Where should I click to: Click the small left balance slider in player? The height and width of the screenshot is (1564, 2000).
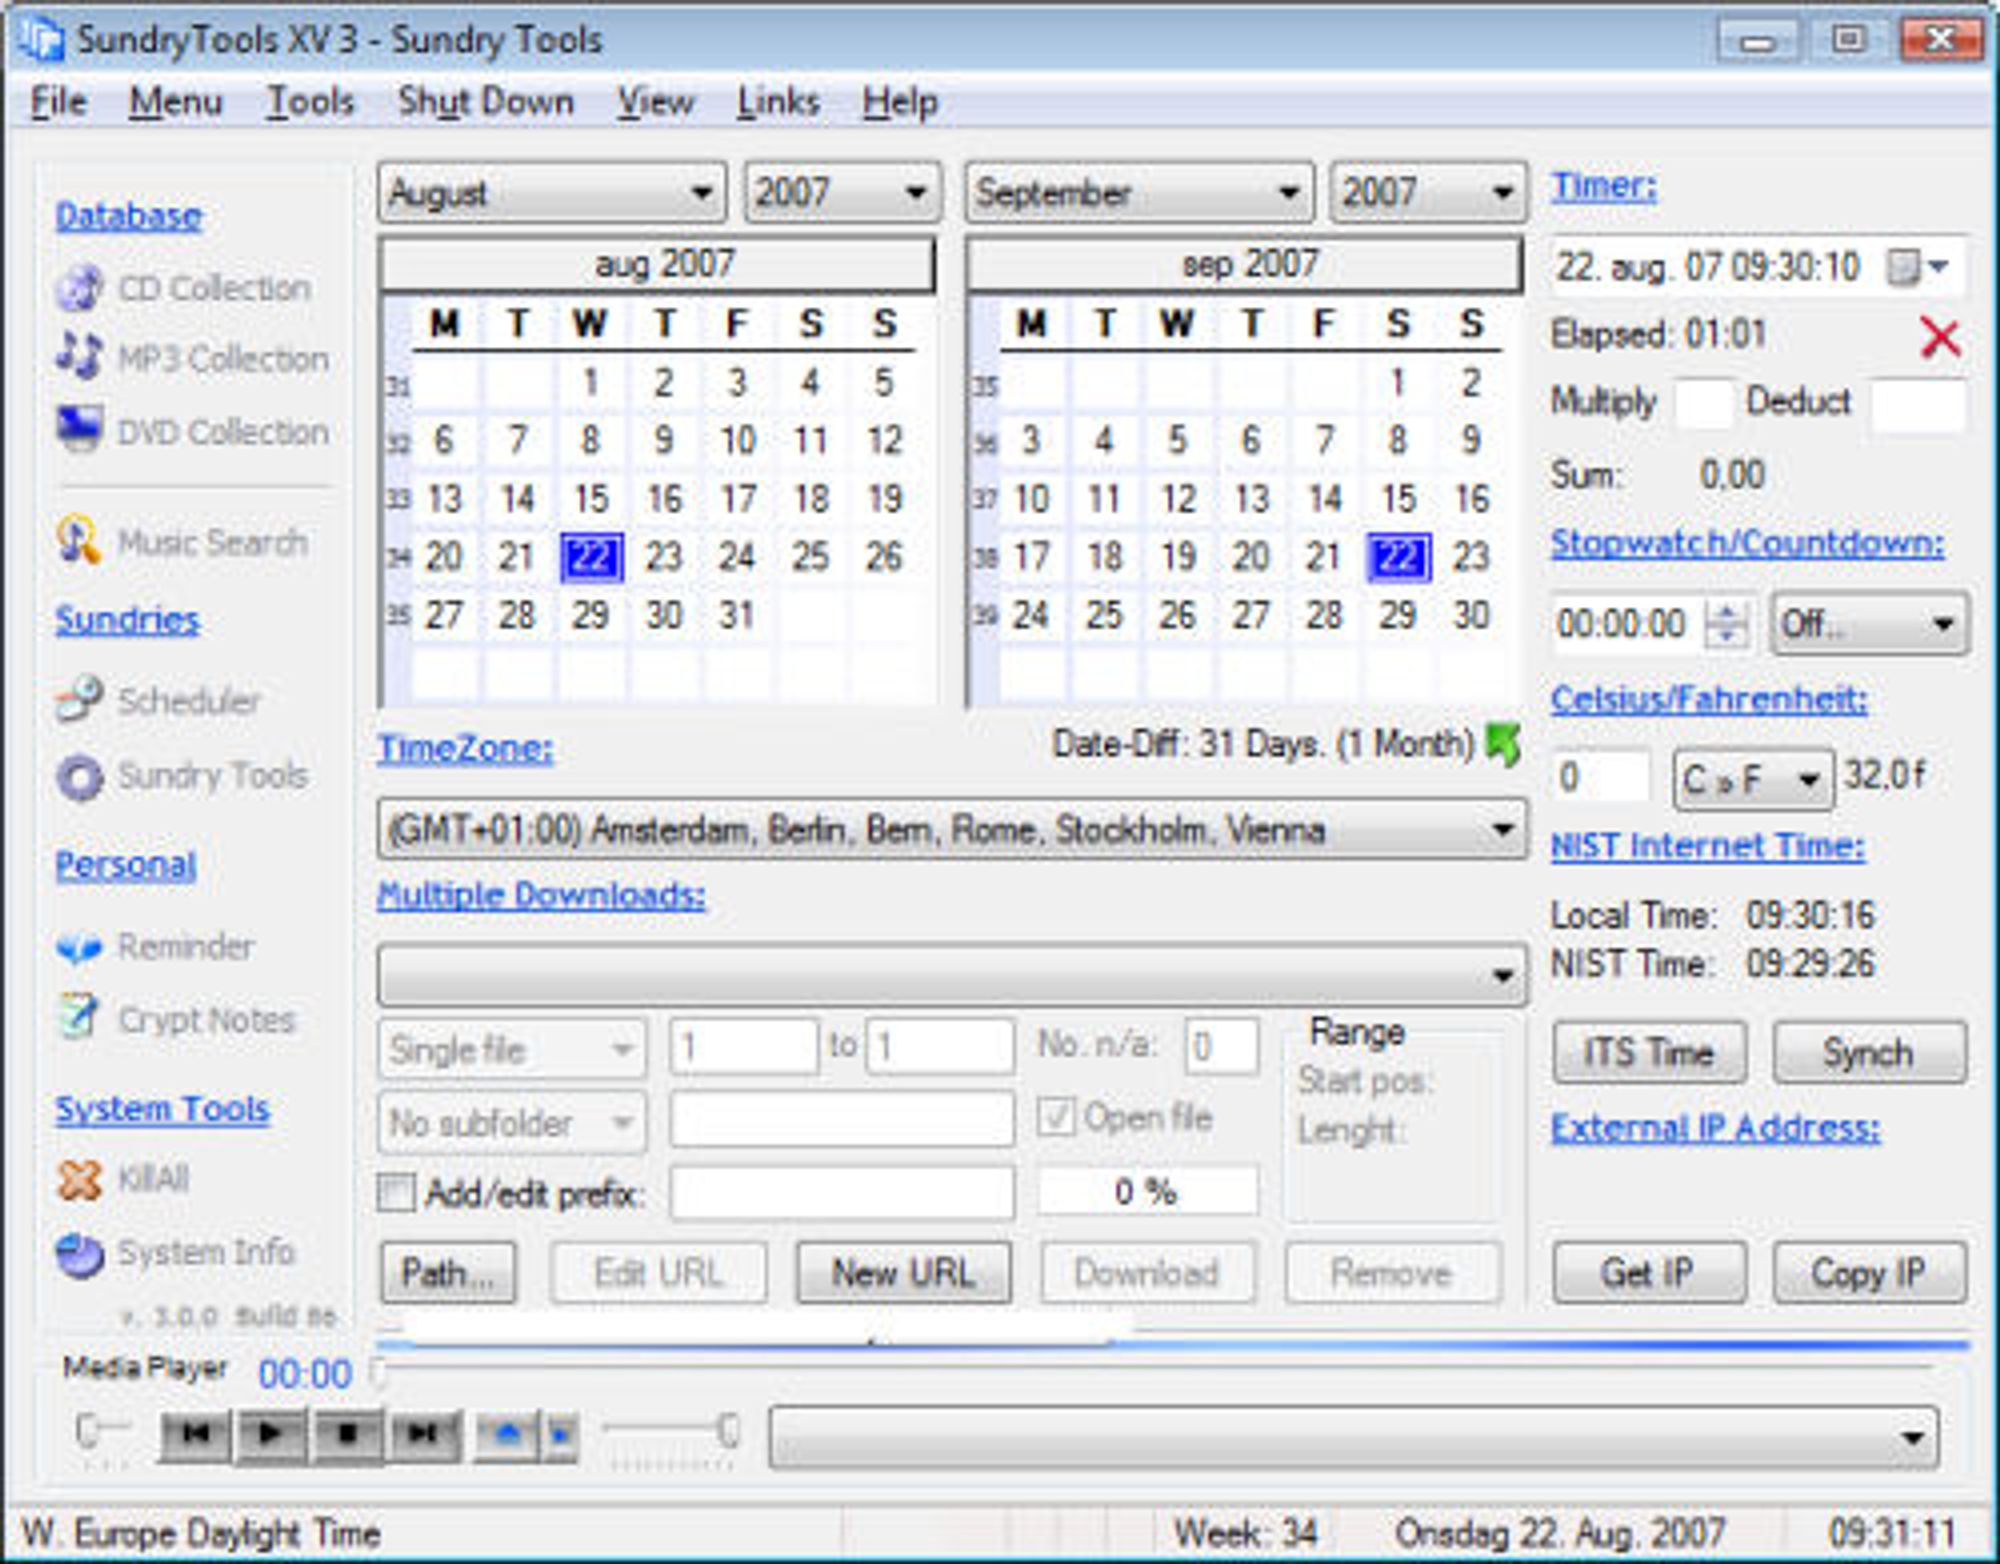click(102, 1430)
